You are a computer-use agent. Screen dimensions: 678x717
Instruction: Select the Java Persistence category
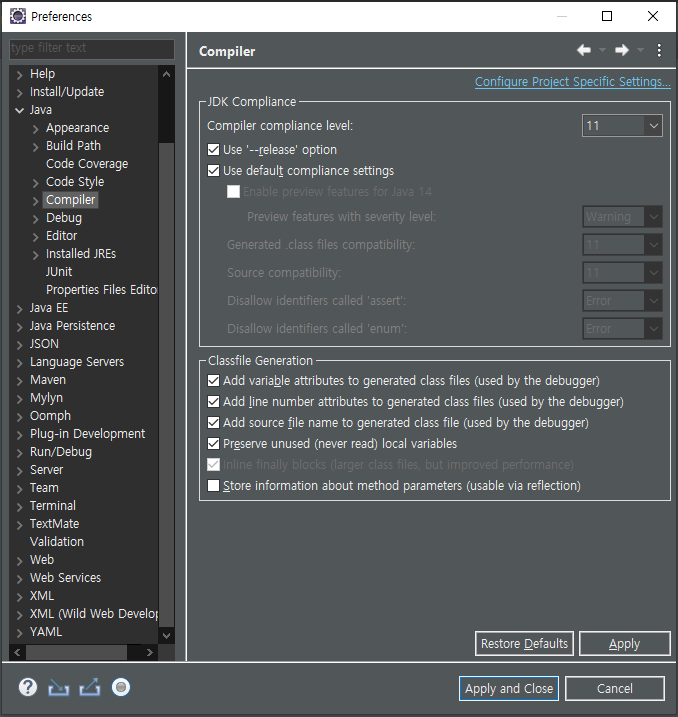click(72, 326)
